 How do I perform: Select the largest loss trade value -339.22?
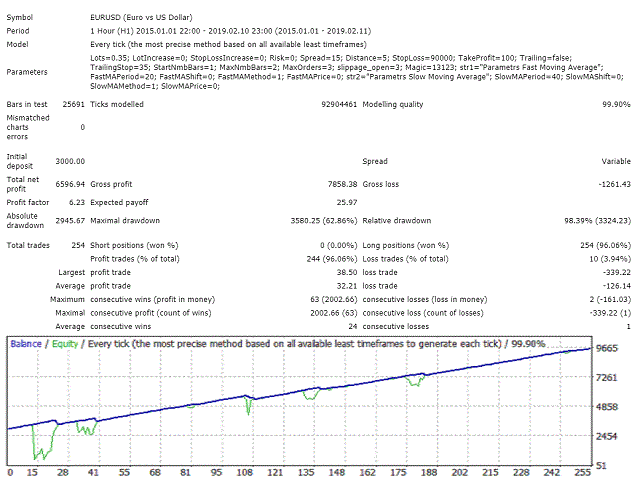point(617,272)
